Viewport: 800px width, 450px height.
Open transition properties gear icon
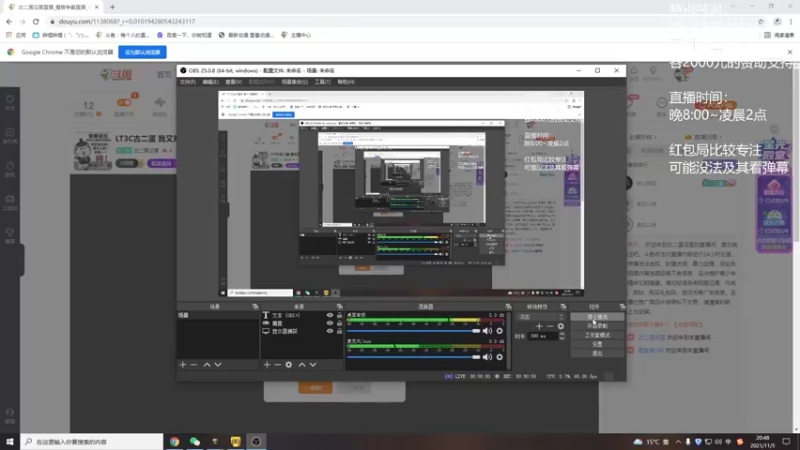click(561, 326)
